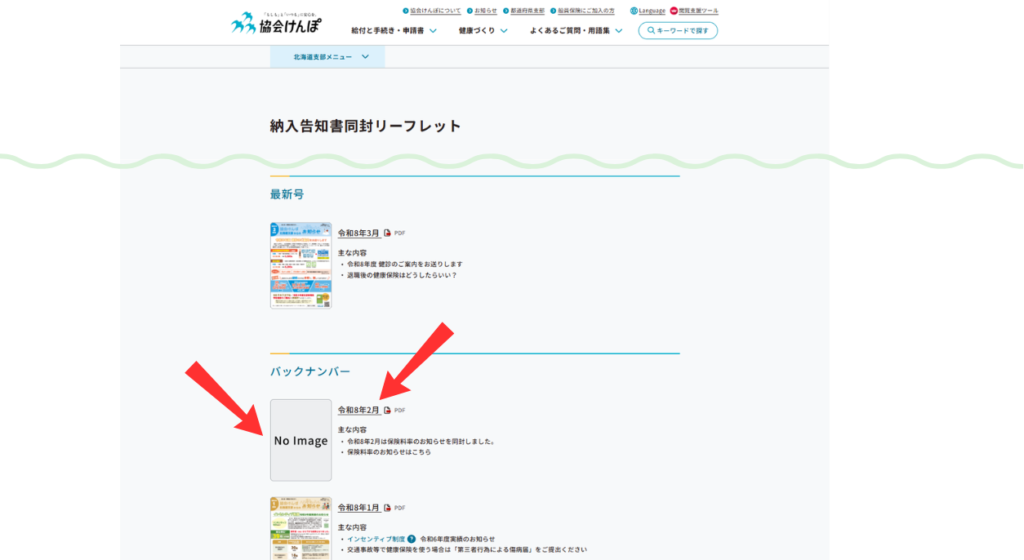Screen dimensions: 1024x560
Task: Open the 令和8年3月 PDF link
Action: pyautogui.click(x=359, y=233)
